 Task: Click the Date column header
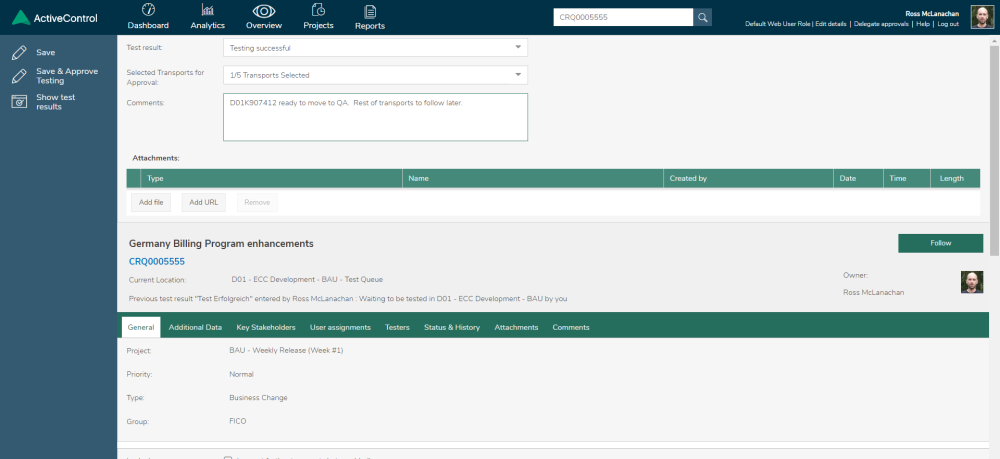tap(858, 178)
